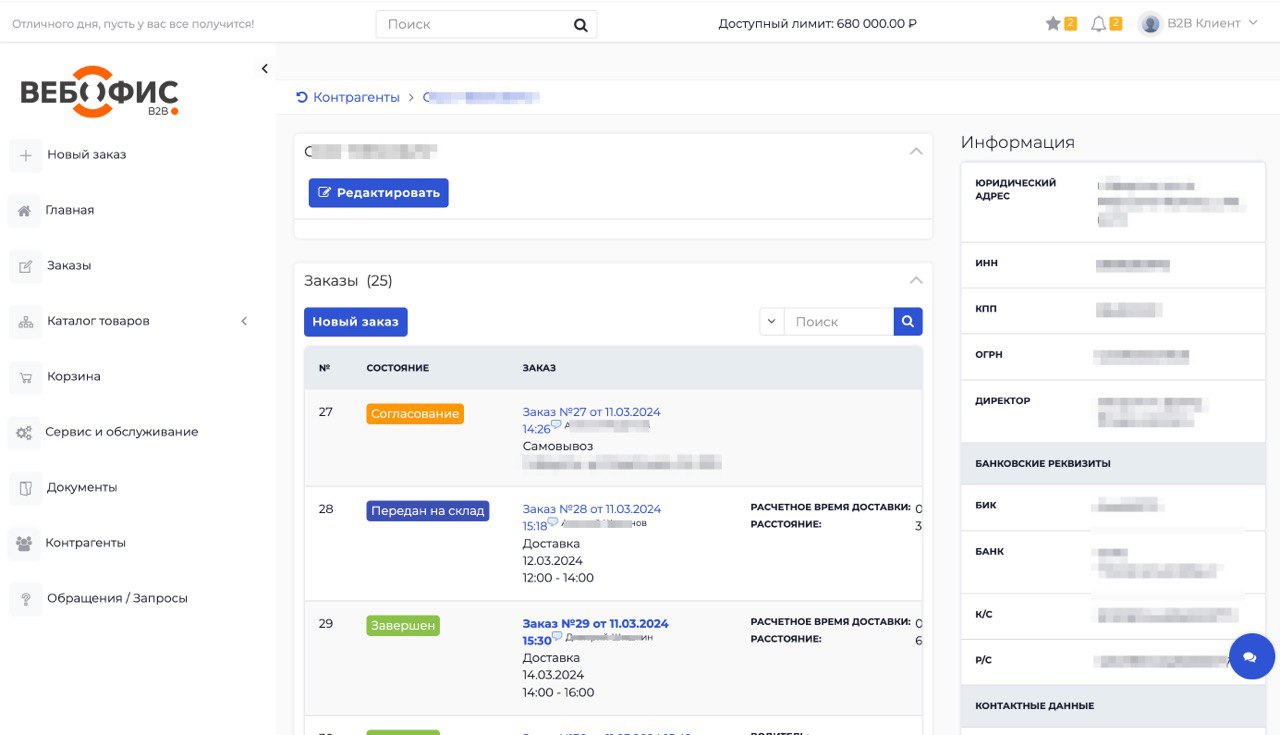This screenshot has height=735, width=1280.
Task: Go to Главная in sidebar menu
Action: 69,210
